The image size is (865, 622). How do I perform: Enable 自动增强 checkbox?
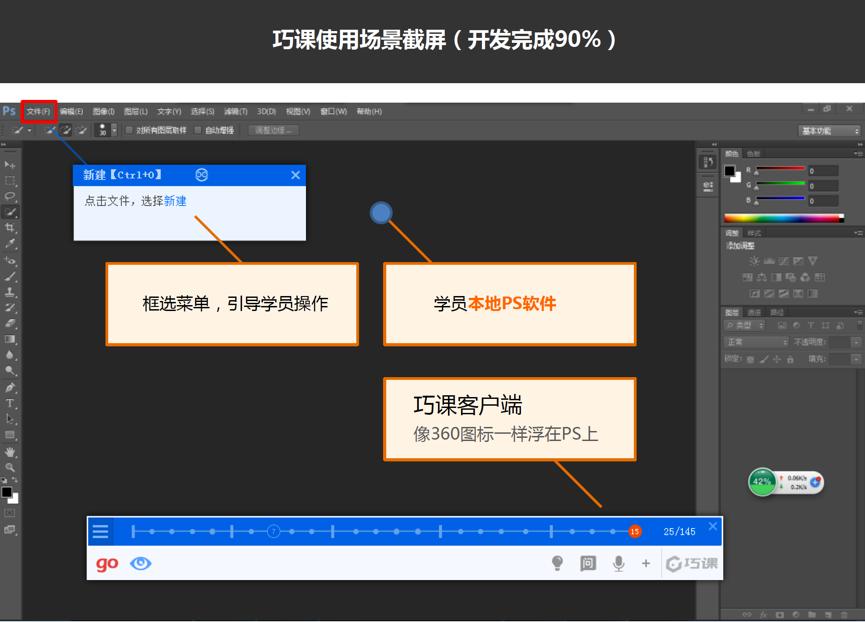[198, 130]
